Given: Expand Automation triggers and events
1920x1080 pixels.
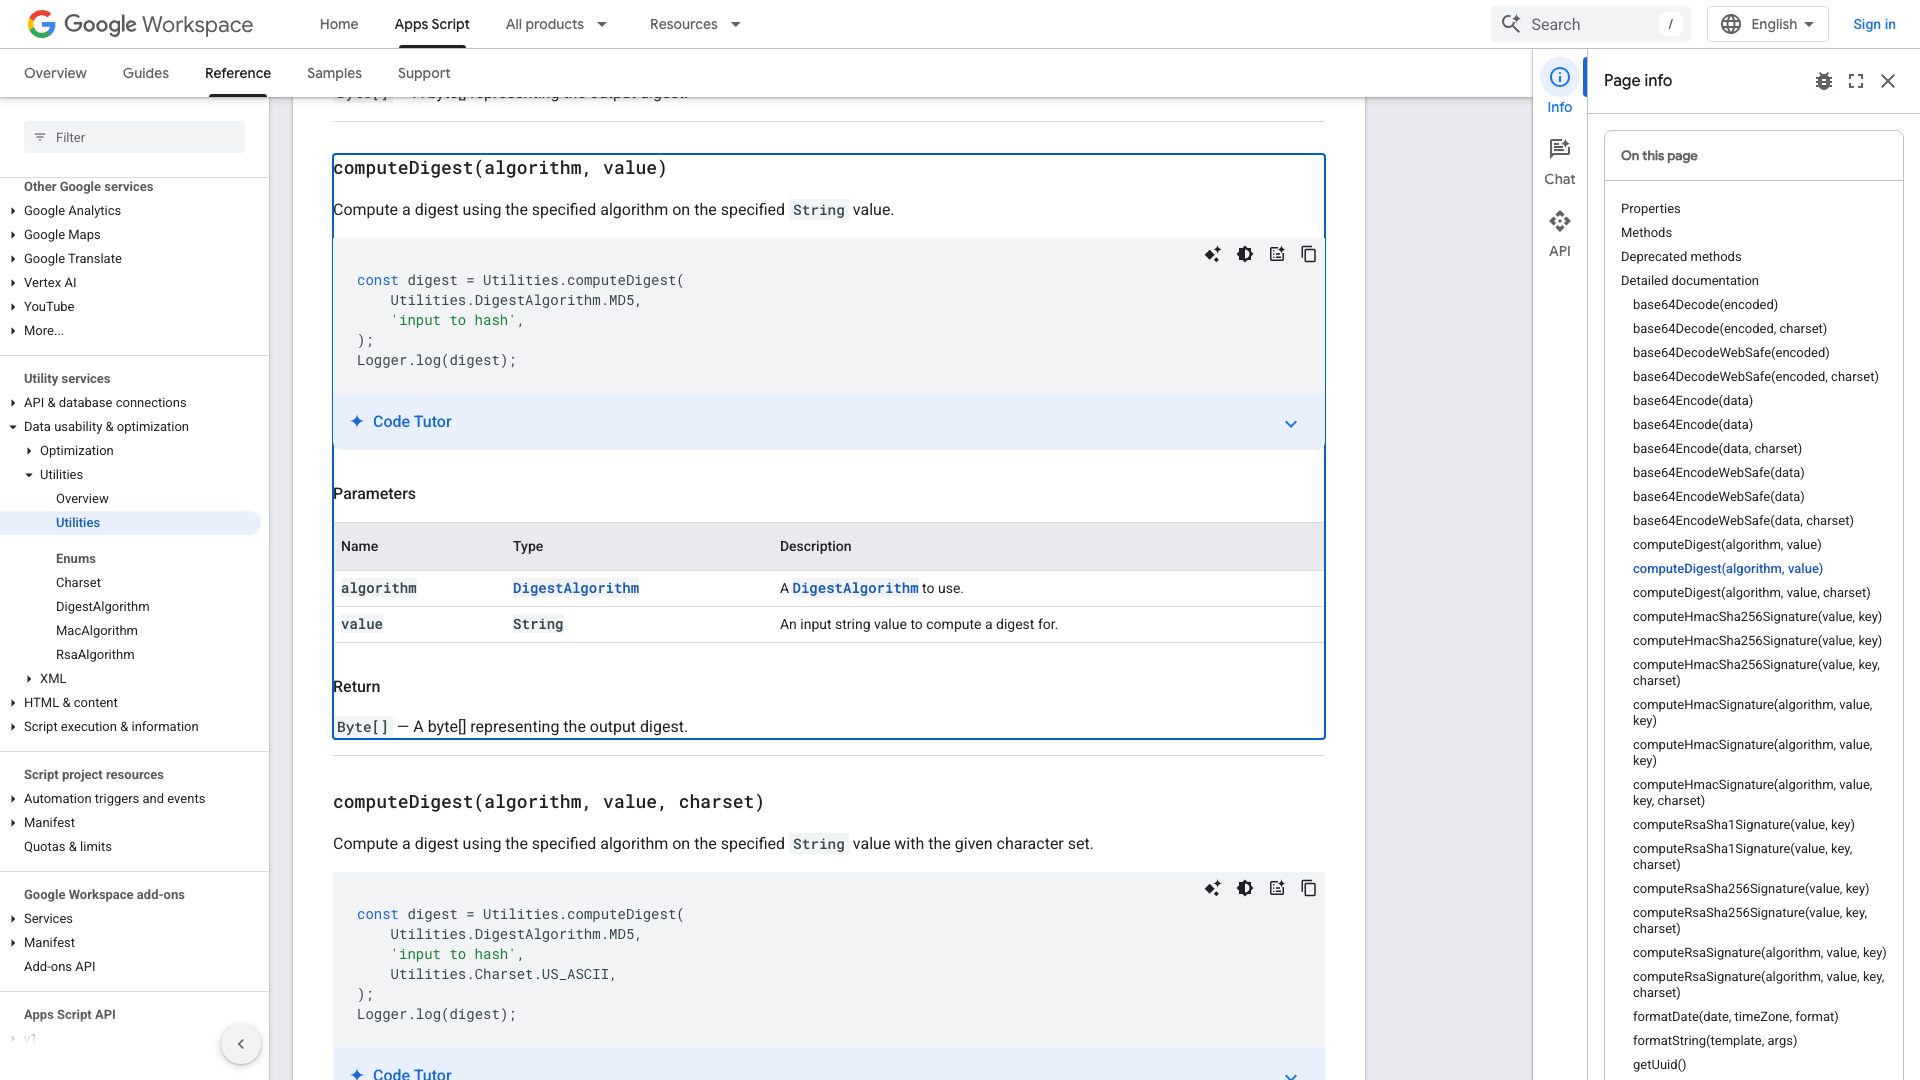Looking at the screenshot, I should [13, 799].
